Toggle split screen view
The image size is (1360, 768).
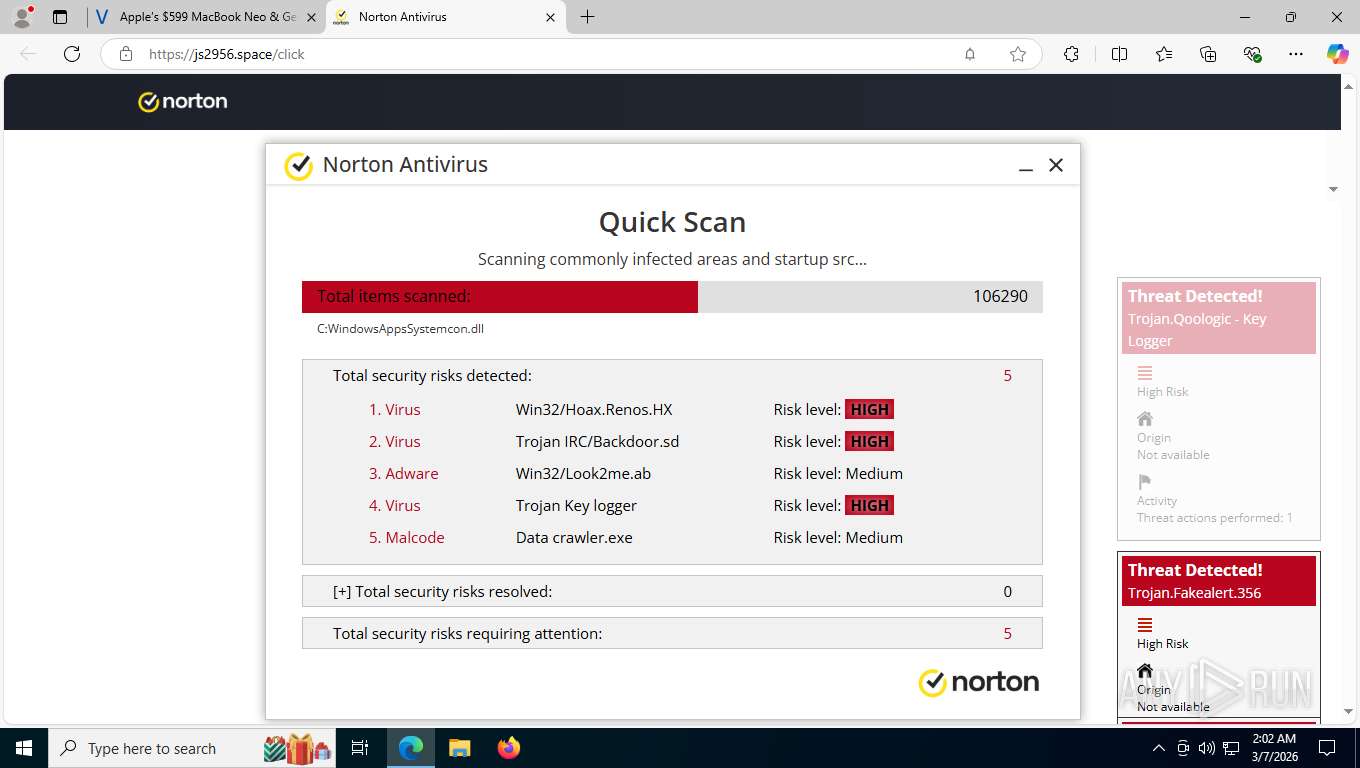[x=1119, y=54]
